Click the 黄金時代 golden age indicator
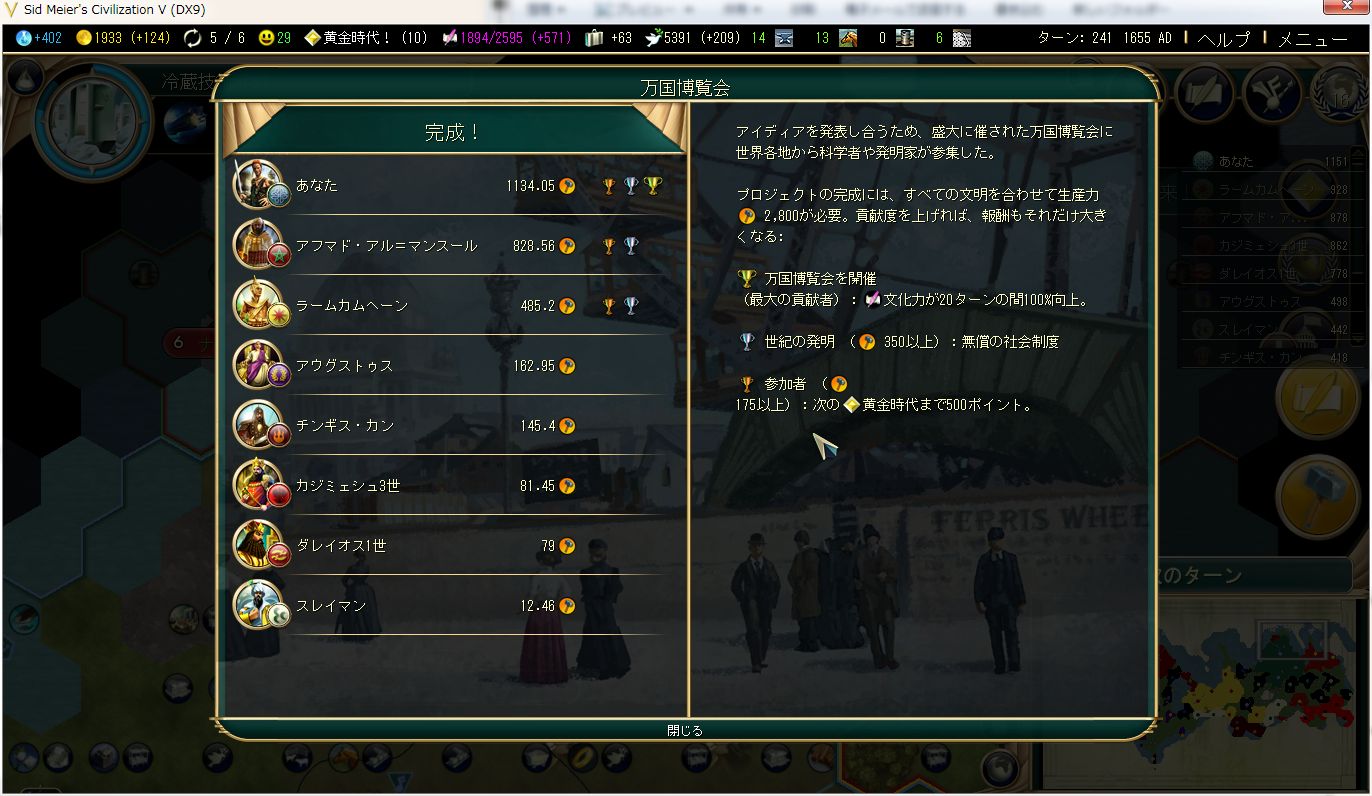The width and height of the screenshot is (1372, 796). pos(367,38)
